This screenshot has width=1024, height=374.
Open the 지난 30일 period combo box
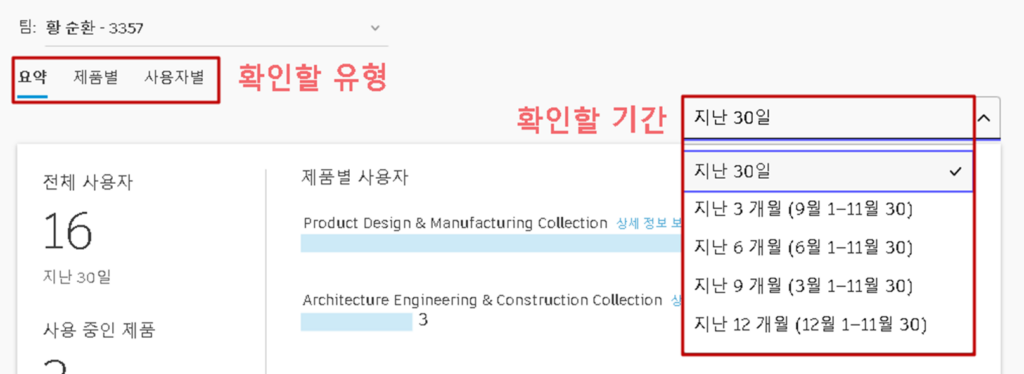[841, 118]
